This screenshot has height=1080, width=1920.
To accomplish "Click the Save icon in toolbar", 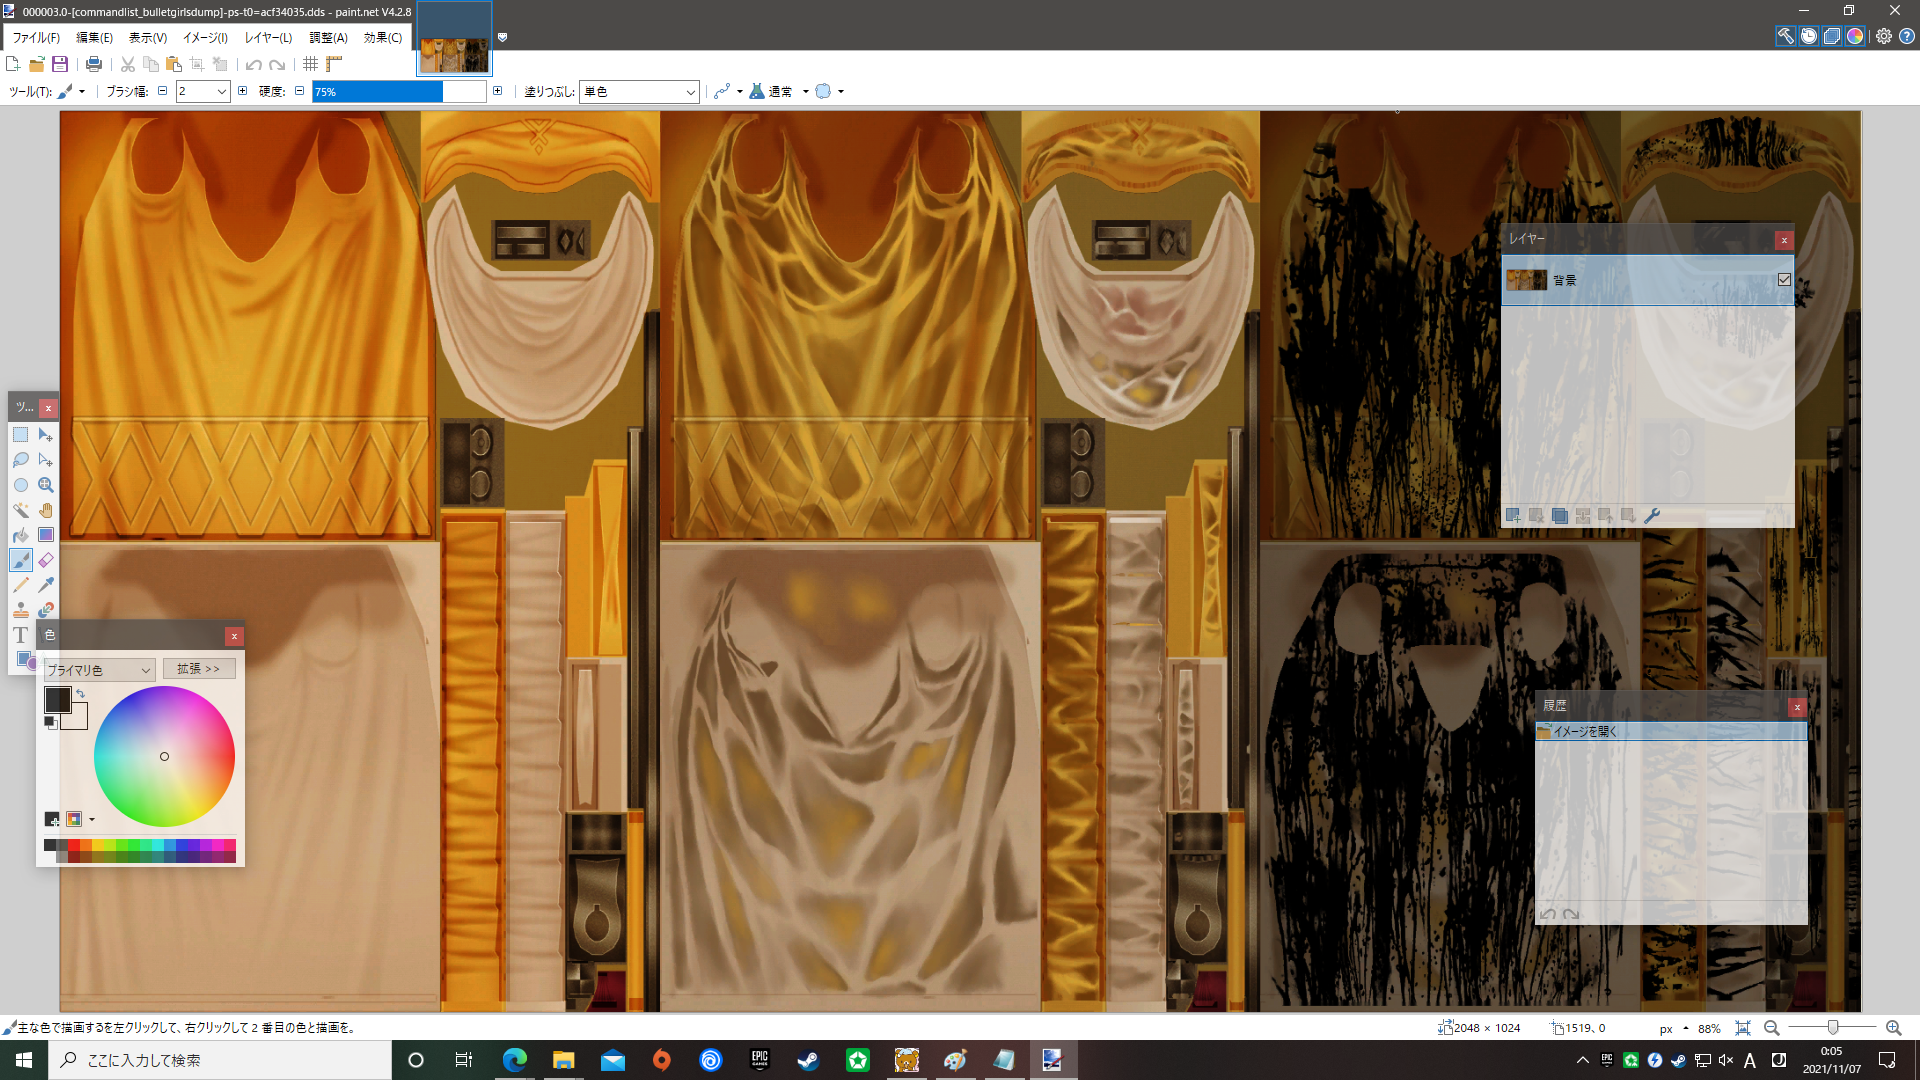I will 60,64.
